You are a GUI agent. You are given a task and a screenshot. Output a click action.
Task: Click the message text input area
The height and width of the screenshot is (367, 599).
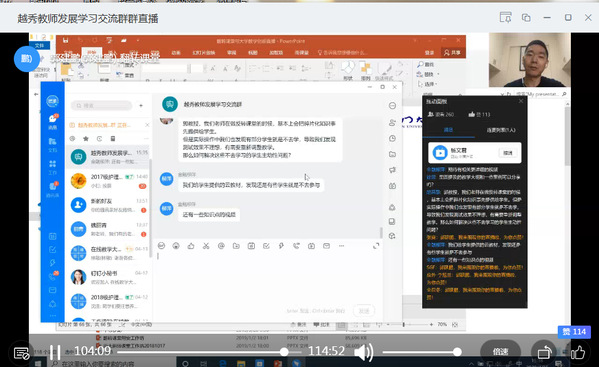coord(267,279)
